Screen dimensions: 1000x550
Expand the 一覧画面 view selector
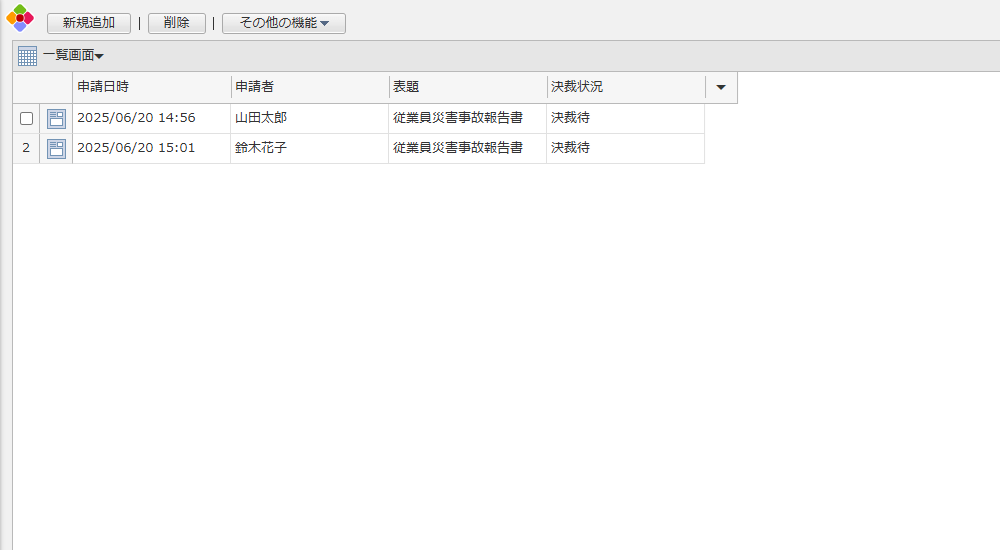73,56
